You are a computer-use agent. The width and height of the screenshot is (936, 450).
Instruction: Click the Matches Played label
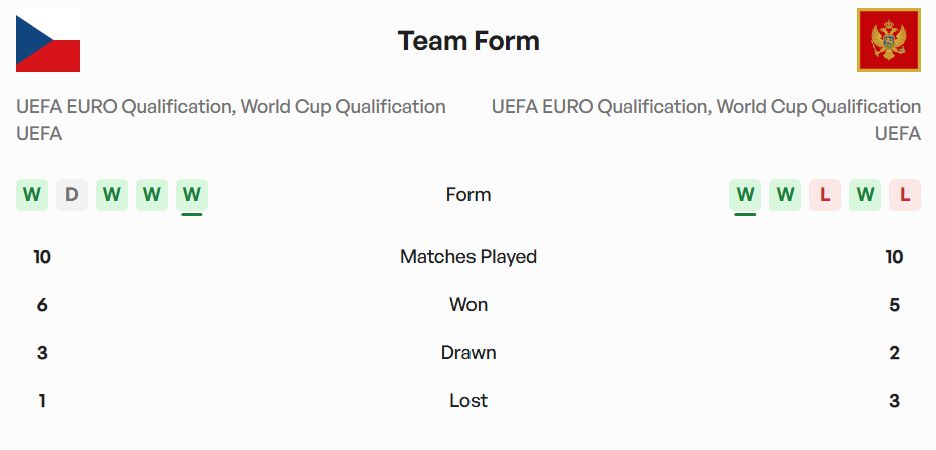(468, 256)
